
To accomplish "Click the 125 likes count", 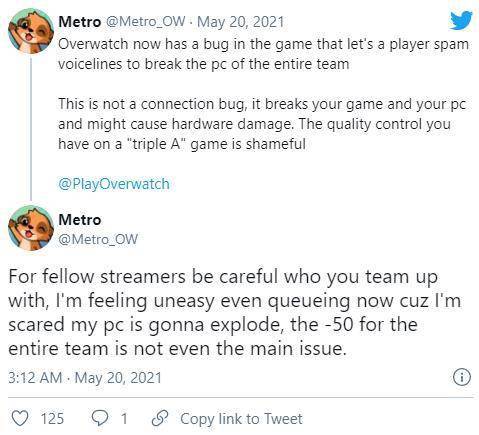I will 52,418.
